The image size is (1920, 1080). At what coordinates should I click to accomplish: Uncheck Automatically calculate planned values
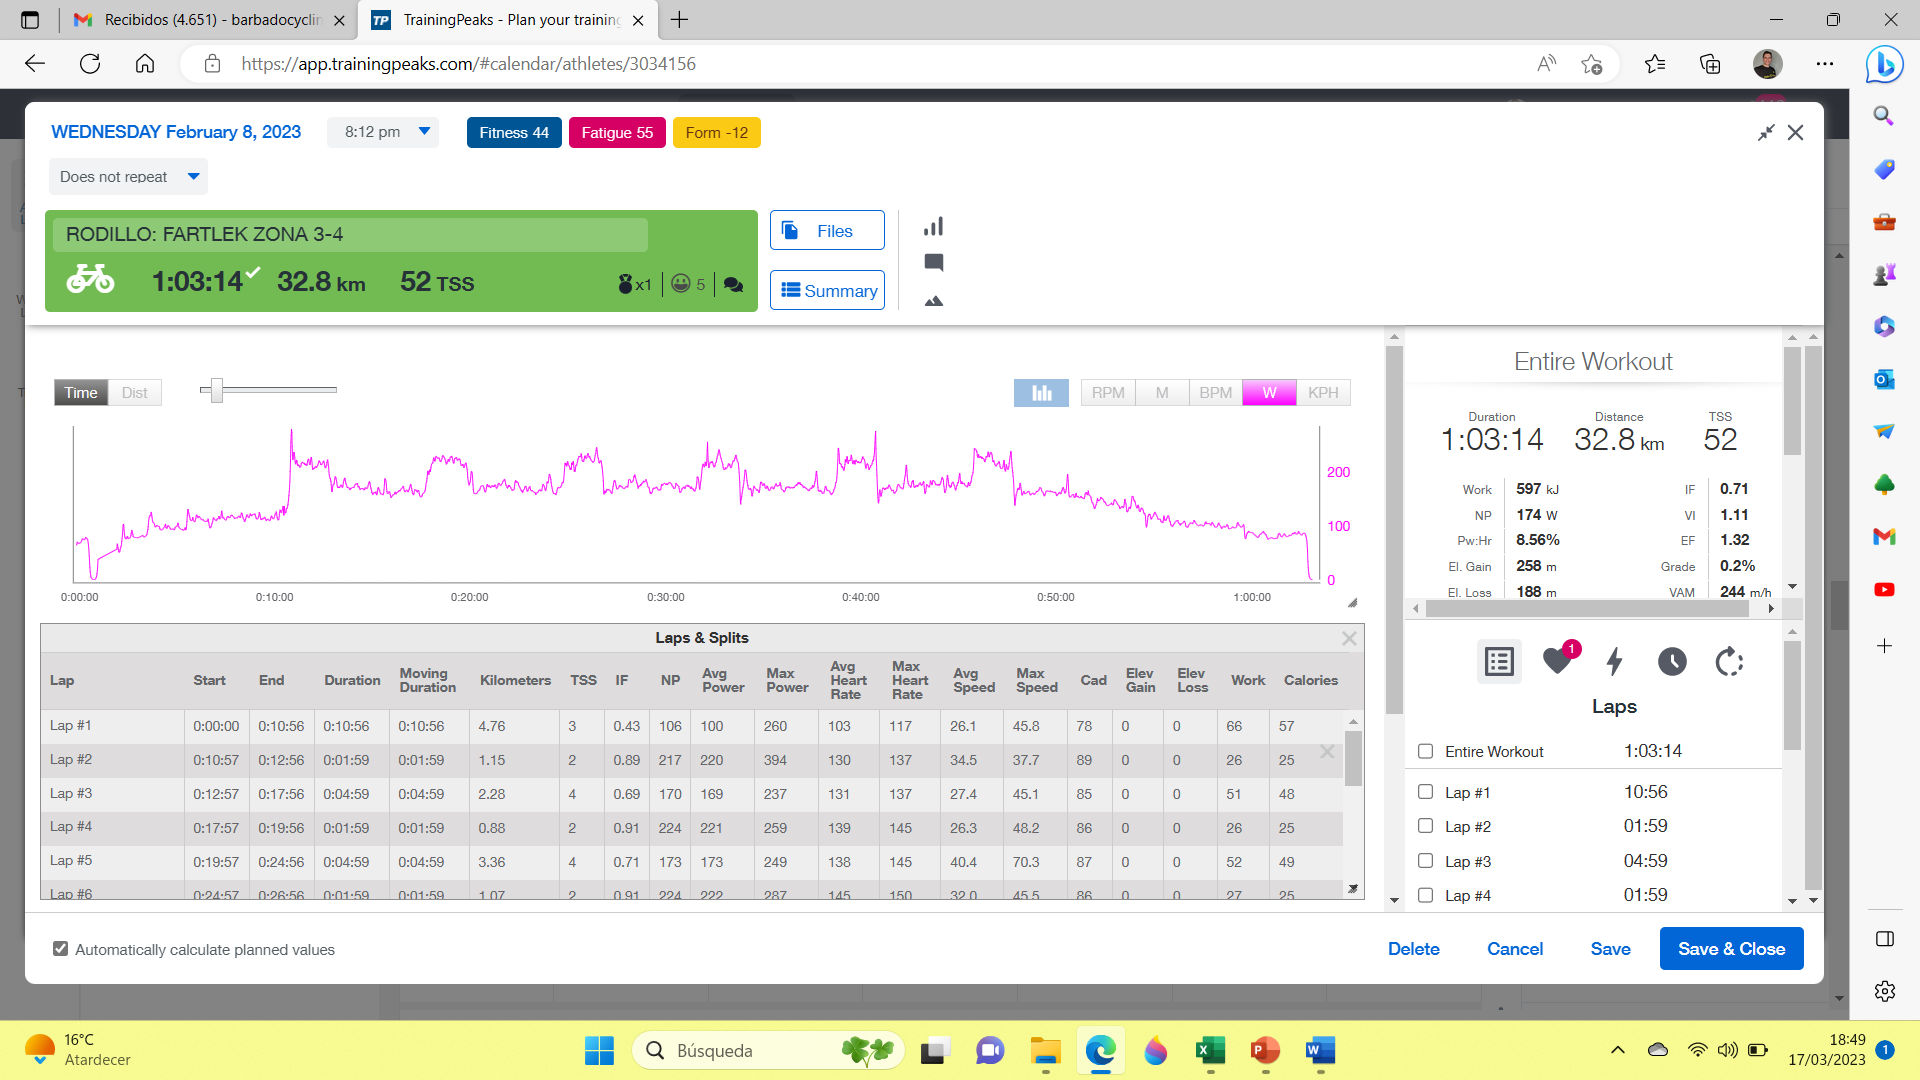pos(61,949)
